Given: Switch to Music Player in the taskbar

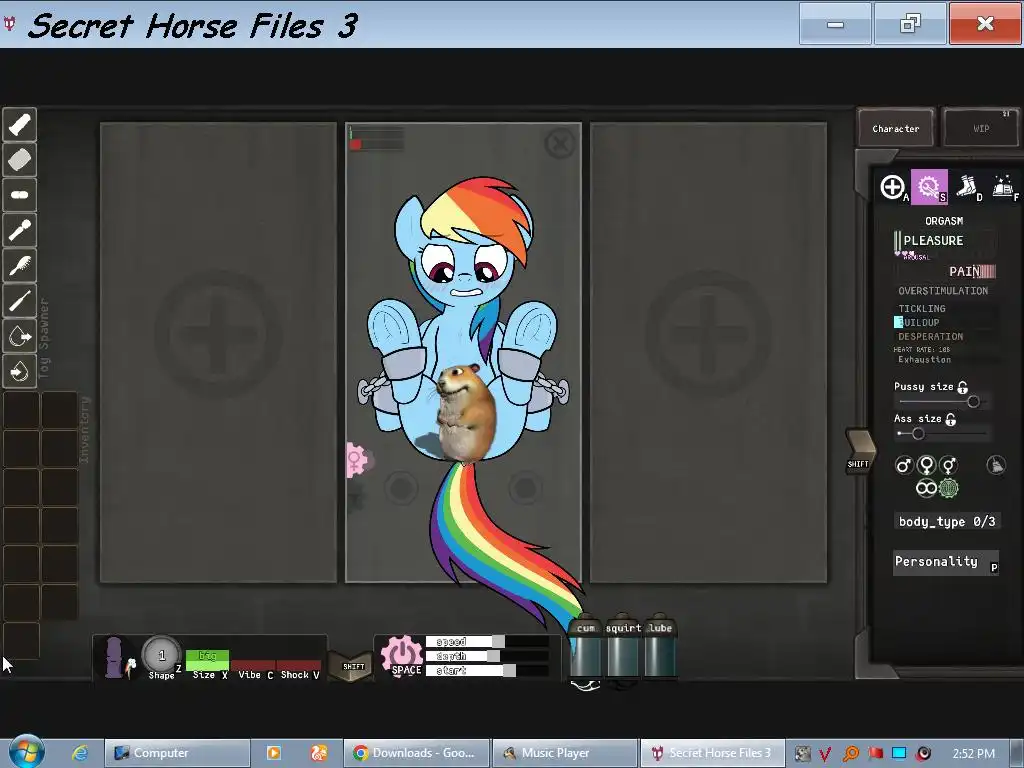Looking at the screenshot, I should click(565, 753).
